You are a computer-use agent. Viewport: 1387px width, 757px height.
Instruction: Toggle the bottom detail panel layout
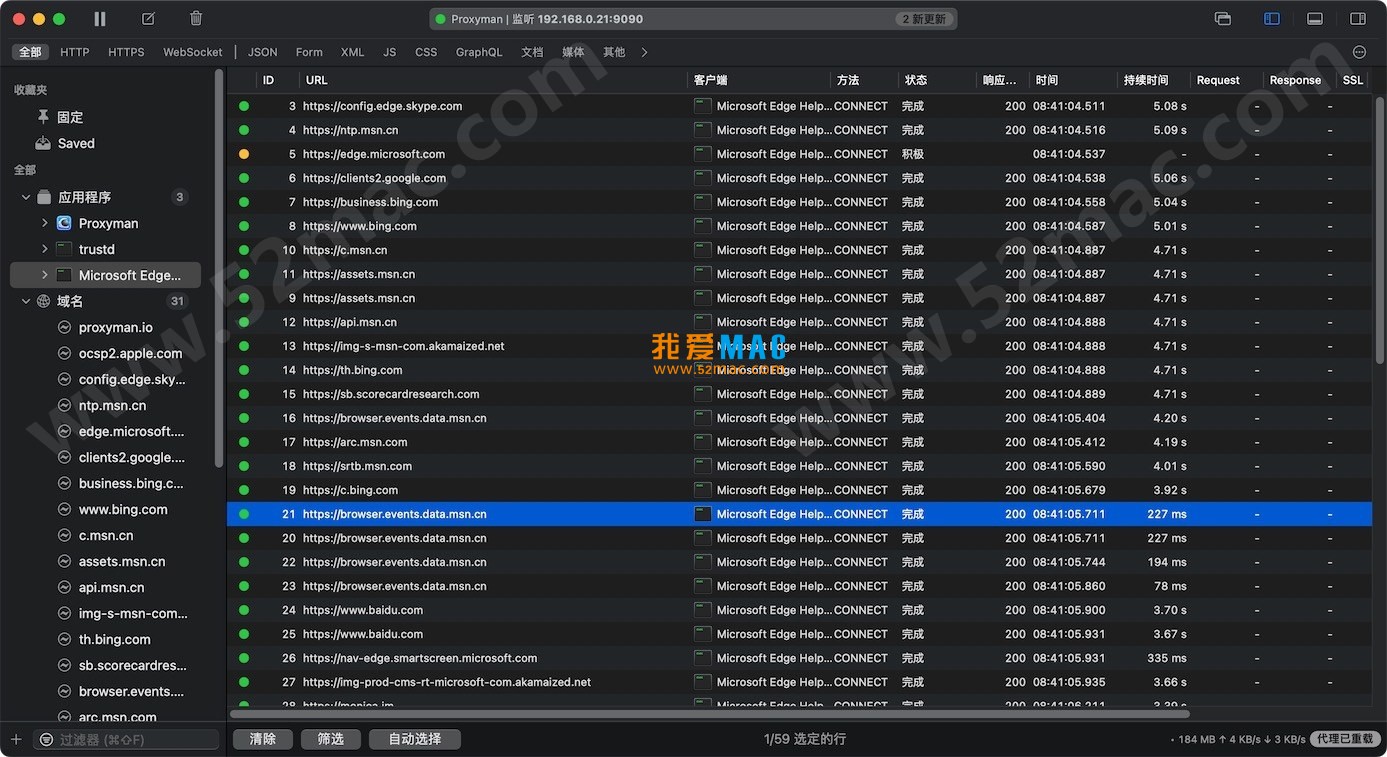(1315, 19)
